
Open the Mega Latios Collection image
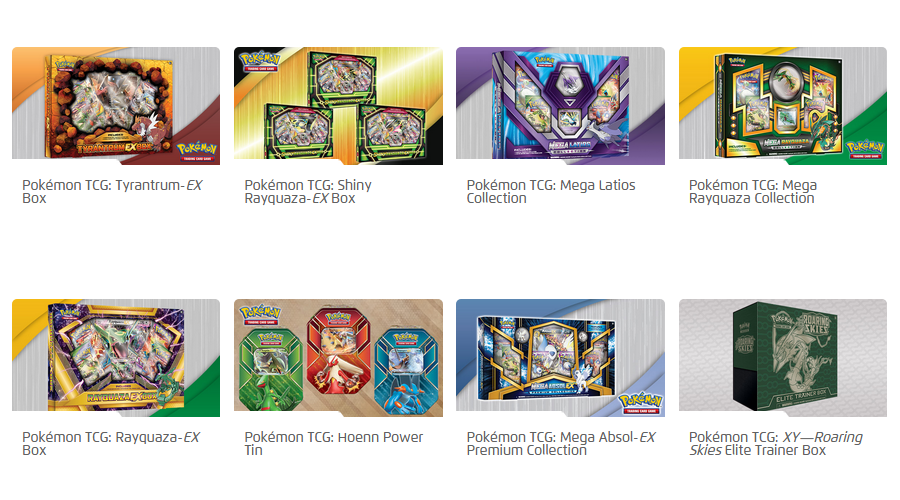coord(561,106)
